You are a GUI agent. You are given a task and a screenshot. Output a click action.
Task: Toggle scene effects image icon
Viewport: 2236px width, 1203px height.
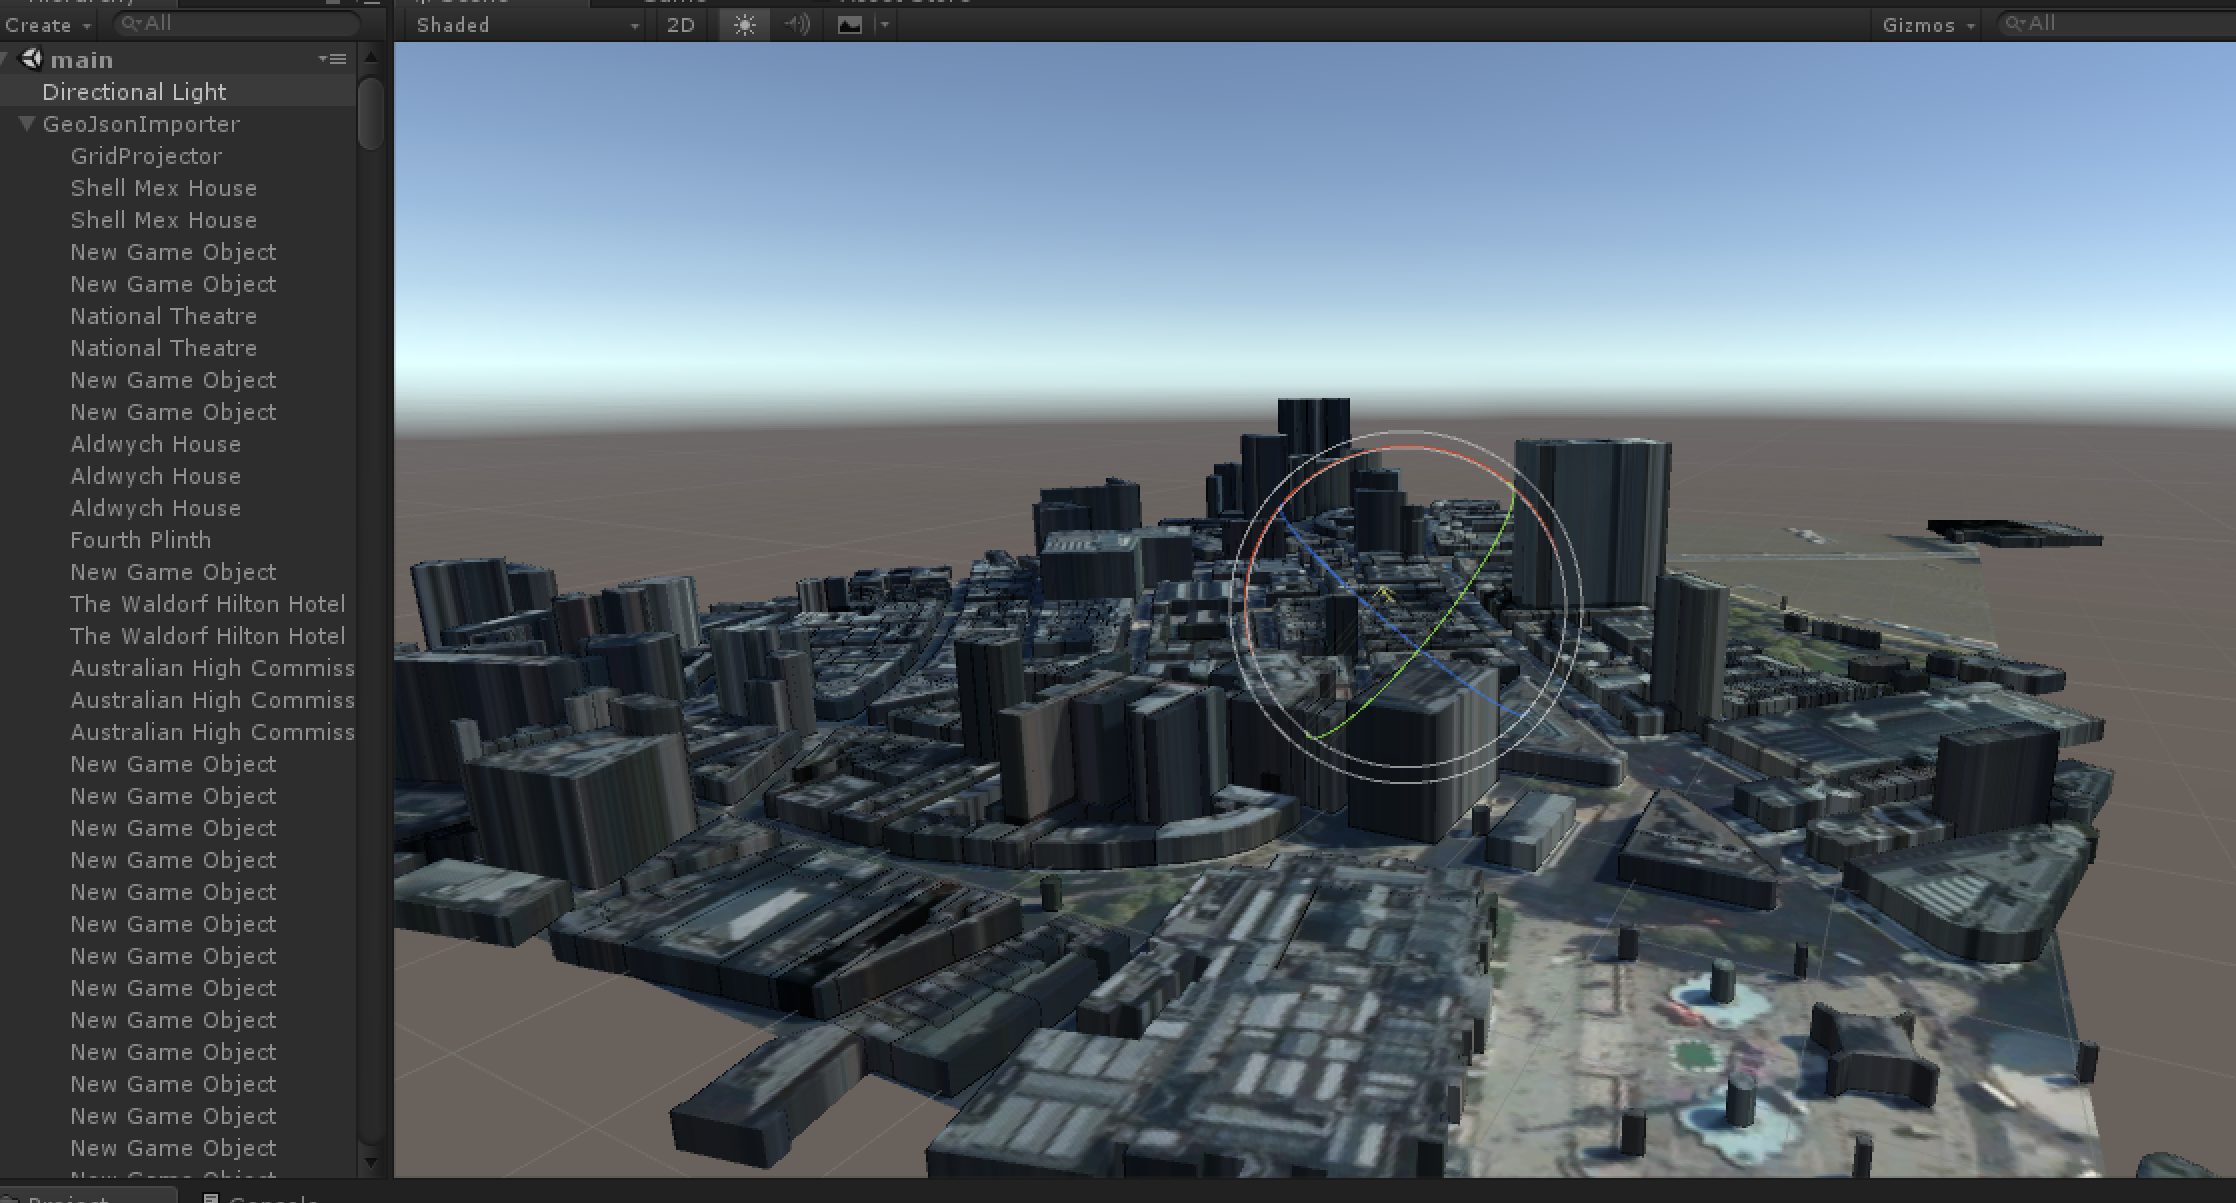pyautogui.click(x=849, y=25)
